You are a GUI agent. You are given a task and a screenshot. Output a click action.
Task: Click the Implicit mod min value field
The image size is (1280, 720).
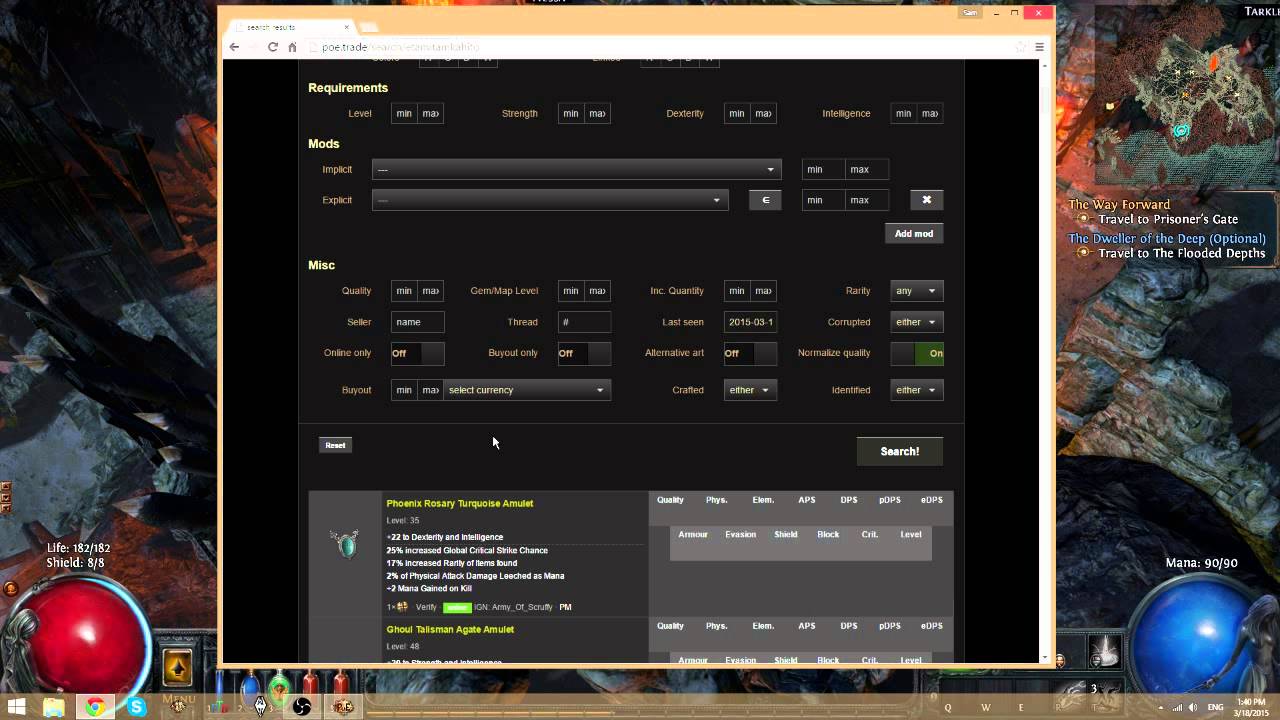click(x=824, y=169)
